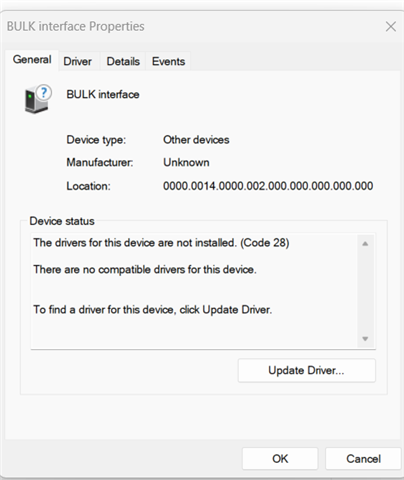Screen dimensions: 404x480
Task: Click the device status scrollbar track
Action: tap(365, 291)
